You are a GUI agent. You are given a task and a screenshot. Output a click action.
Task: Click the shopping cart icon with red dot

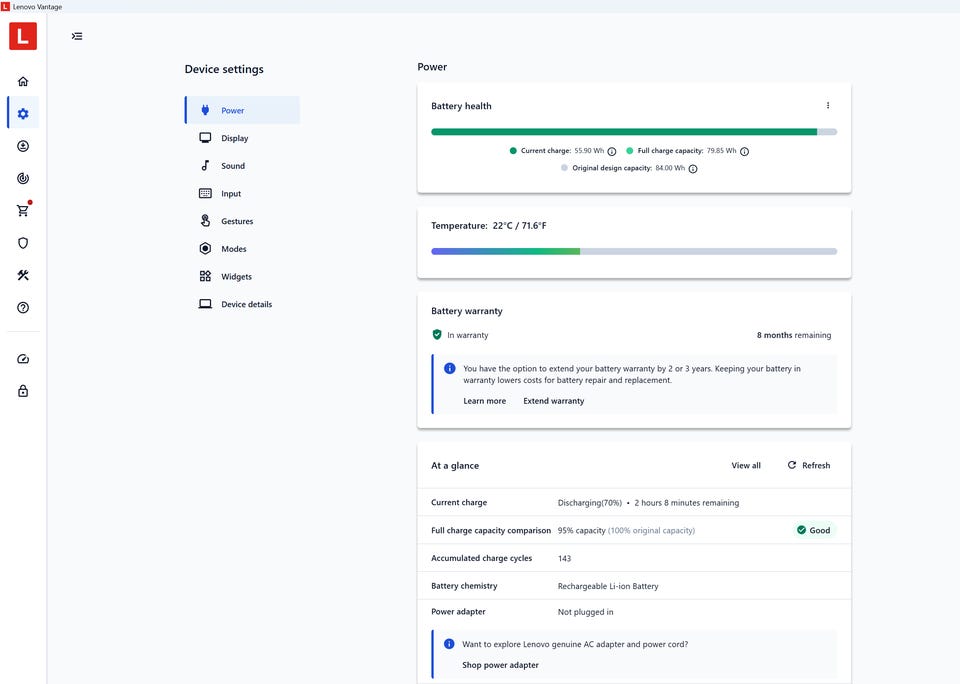point(23,210)
